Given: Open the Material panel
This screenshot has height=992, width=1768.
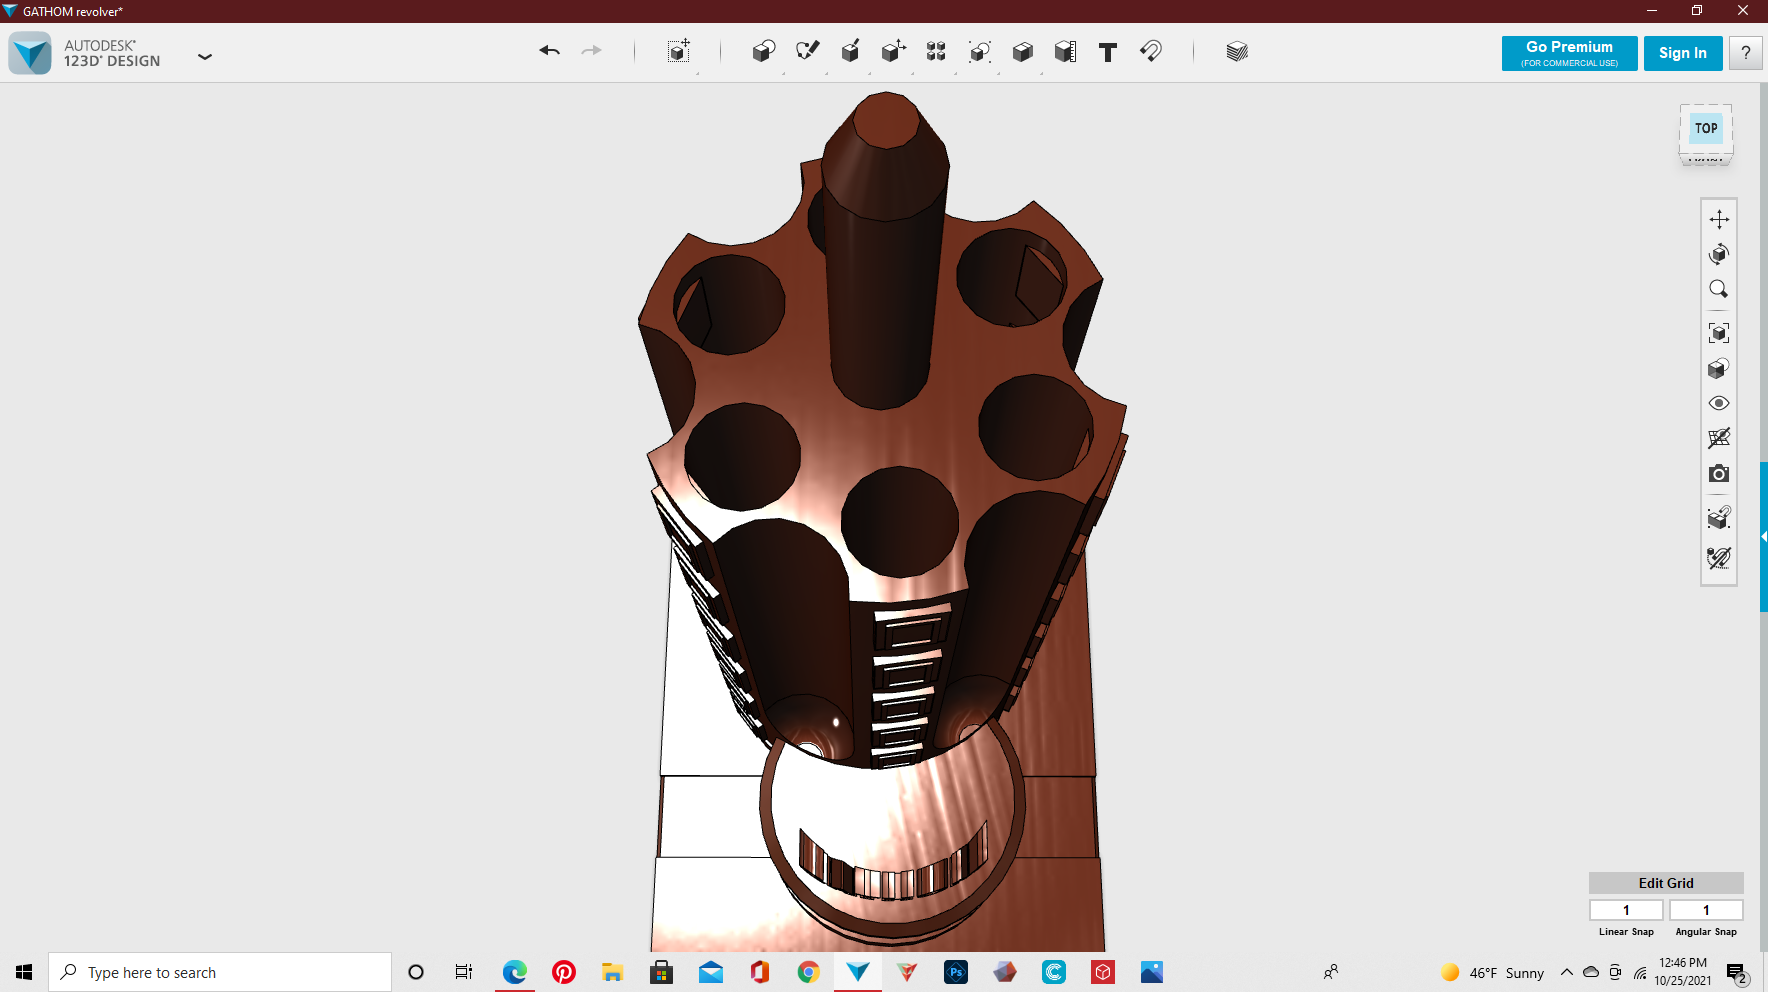Looking at the screenshot, I should (x=1237, y=51).
